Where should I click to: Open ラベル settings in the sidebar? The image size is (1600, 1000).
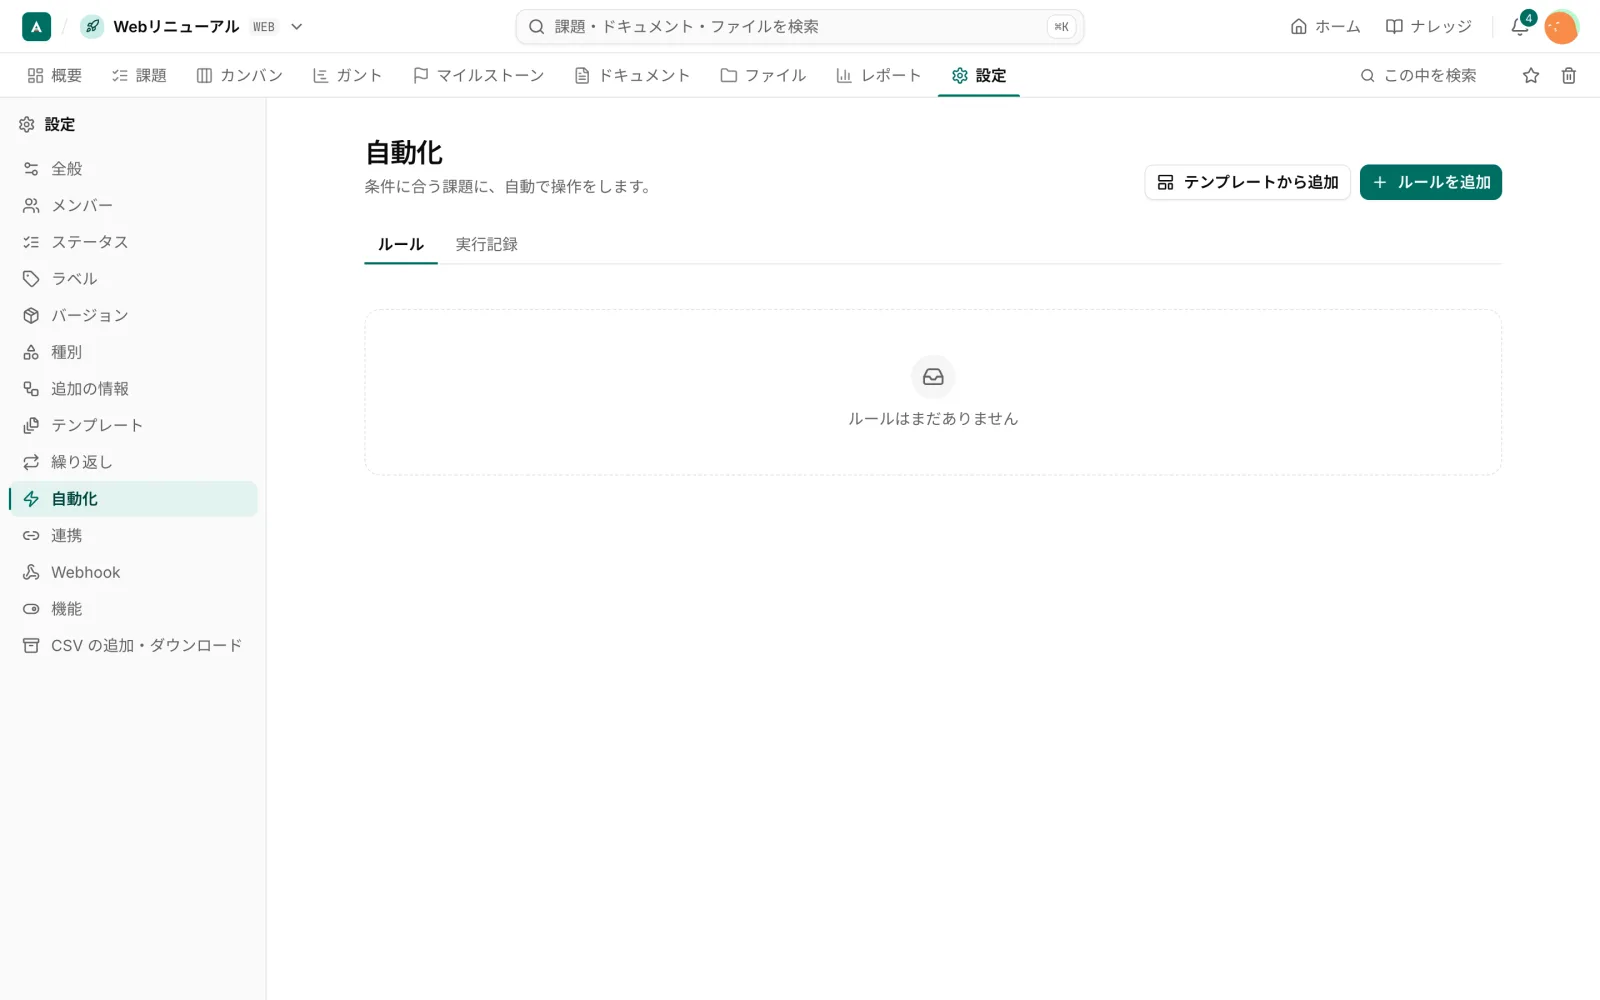[133, 279]
